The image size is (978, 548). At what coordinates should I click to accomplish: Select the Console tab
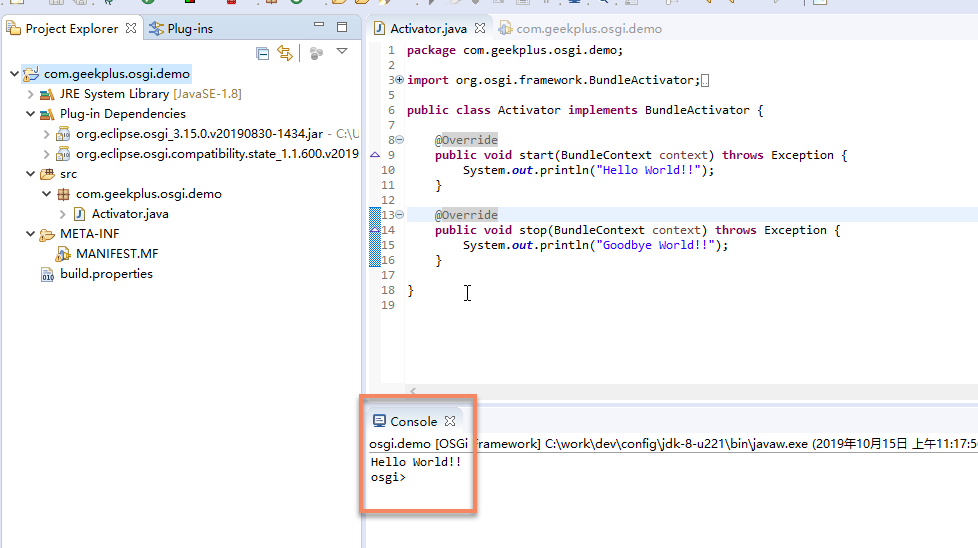click(413, 421)
